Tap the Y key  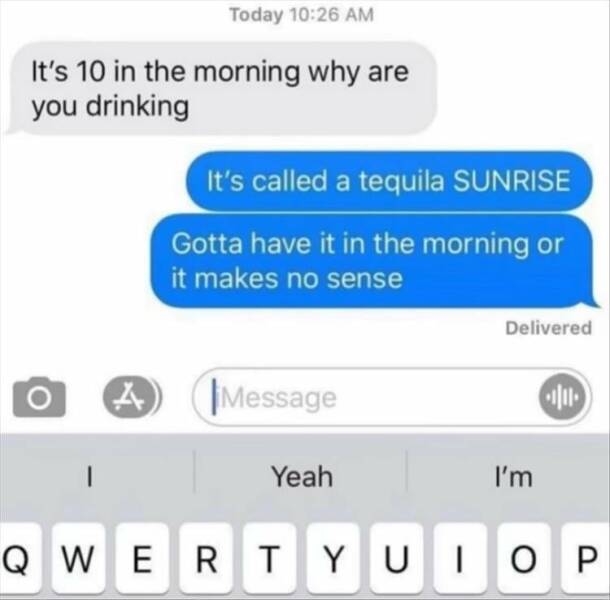pos(333,560)
